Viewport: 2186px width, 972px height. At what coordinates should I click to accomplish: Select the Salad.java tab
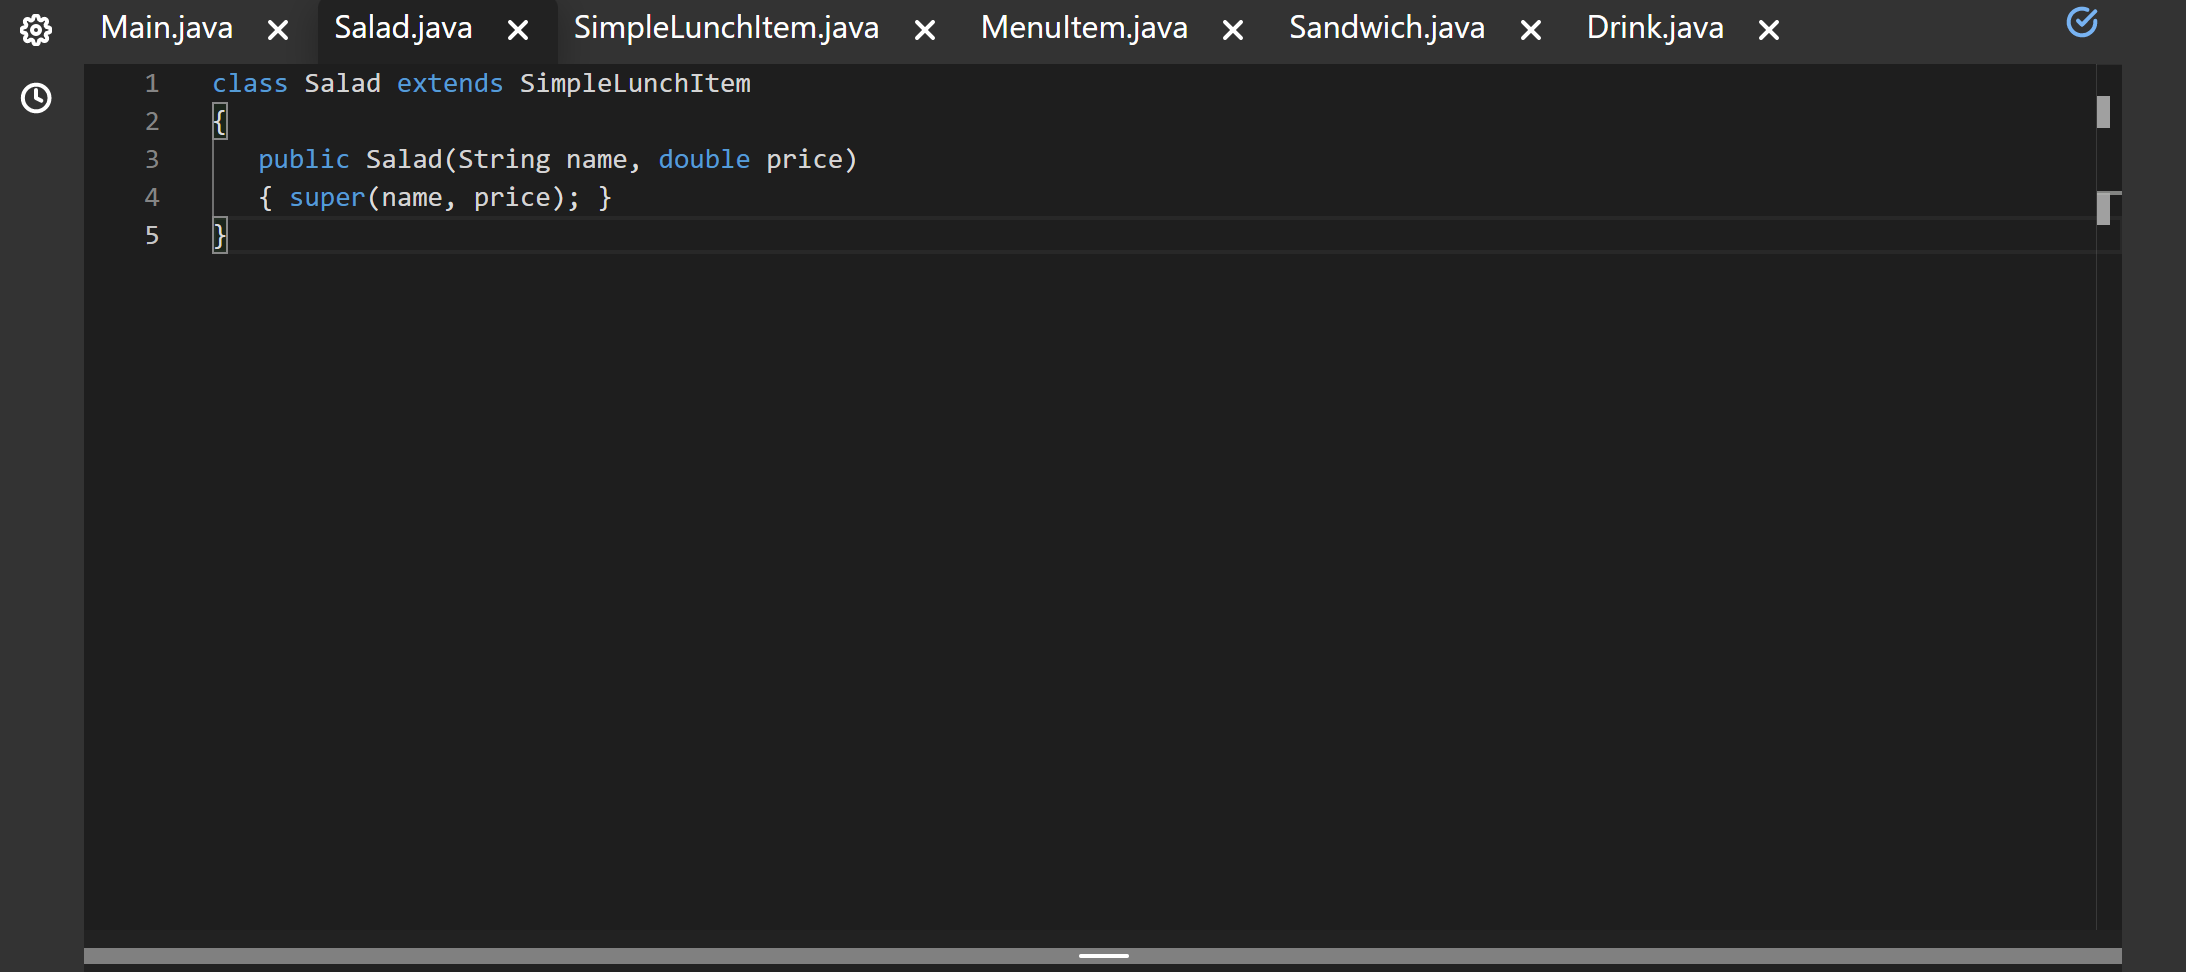(403, 28)
